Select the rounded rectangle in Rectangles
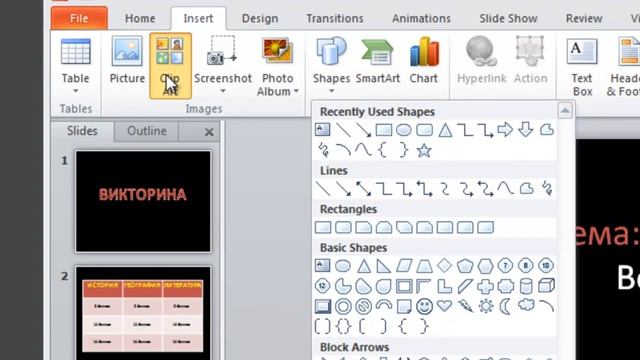Image resolution: width=640 pixels, height=360 pixels. tap(343, 227)
